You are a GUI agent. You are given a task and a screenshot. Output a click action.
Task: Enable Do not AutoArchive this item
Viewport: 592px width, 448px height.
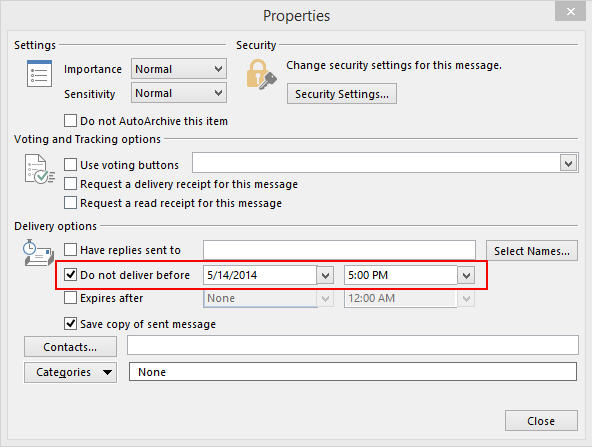click(70, 121)
